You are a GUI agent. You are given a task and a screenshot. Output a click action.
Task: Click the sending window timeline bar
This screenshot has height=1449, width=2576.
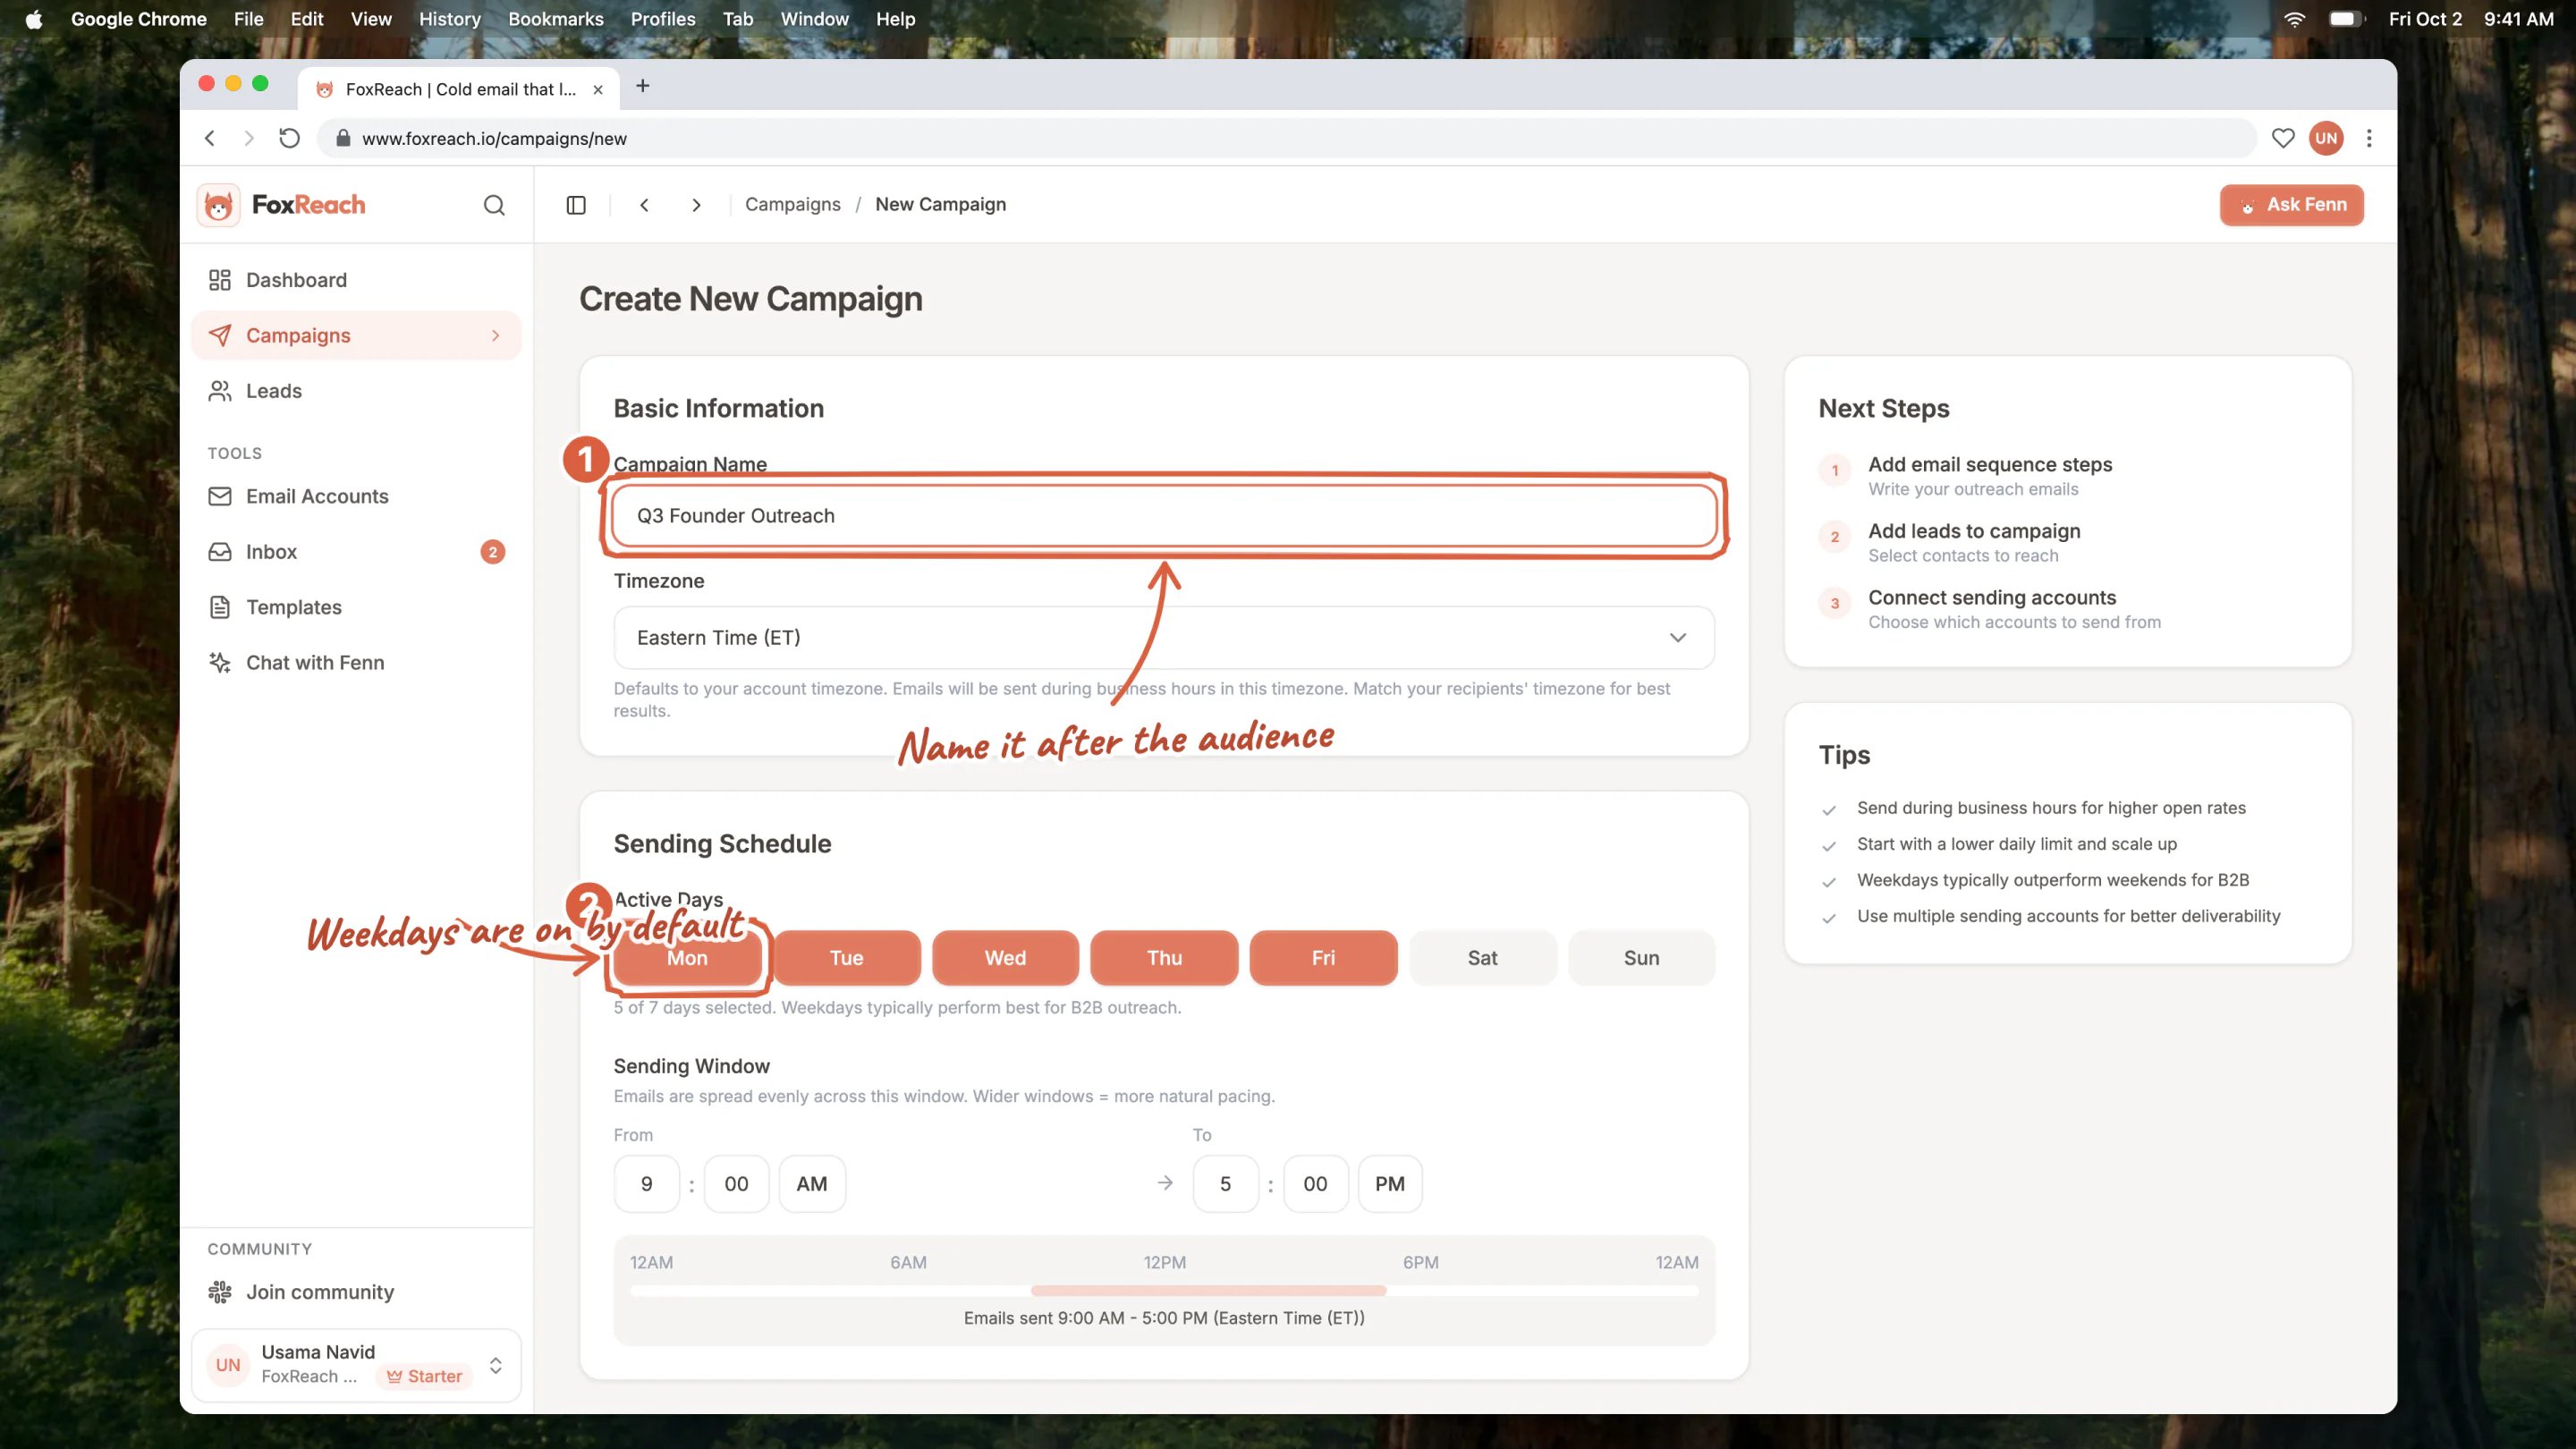coord(1164,1291)
